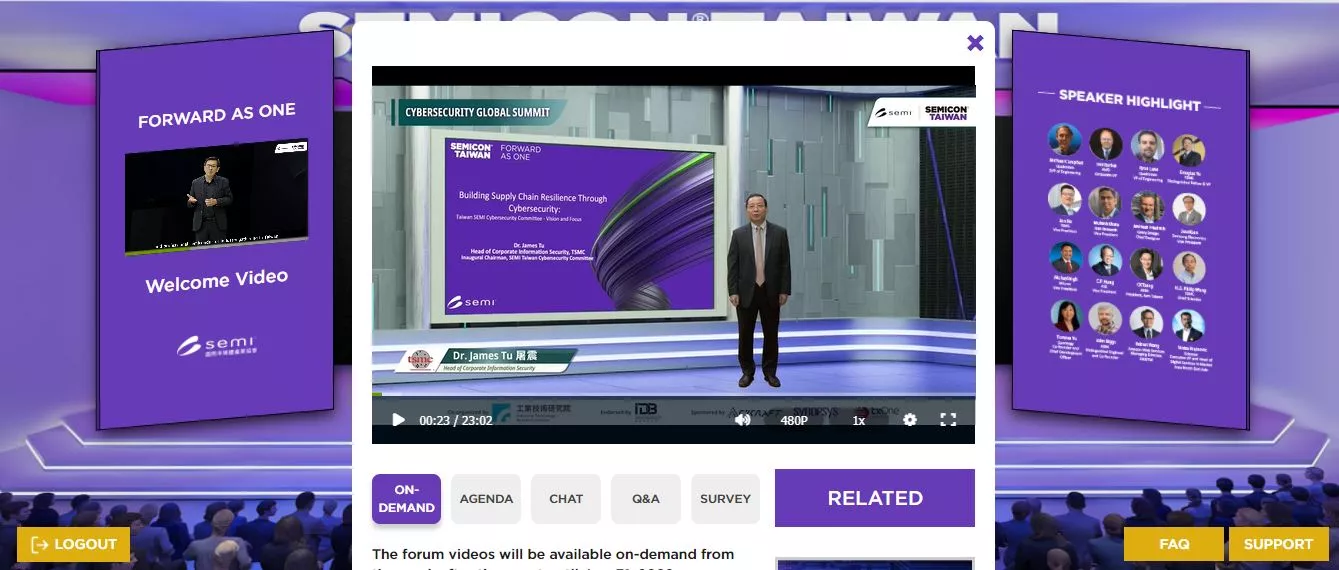The width and height of the screenshot is (1339, 570).
Task: Change the 1x playback speed
Action: point(858,420)
